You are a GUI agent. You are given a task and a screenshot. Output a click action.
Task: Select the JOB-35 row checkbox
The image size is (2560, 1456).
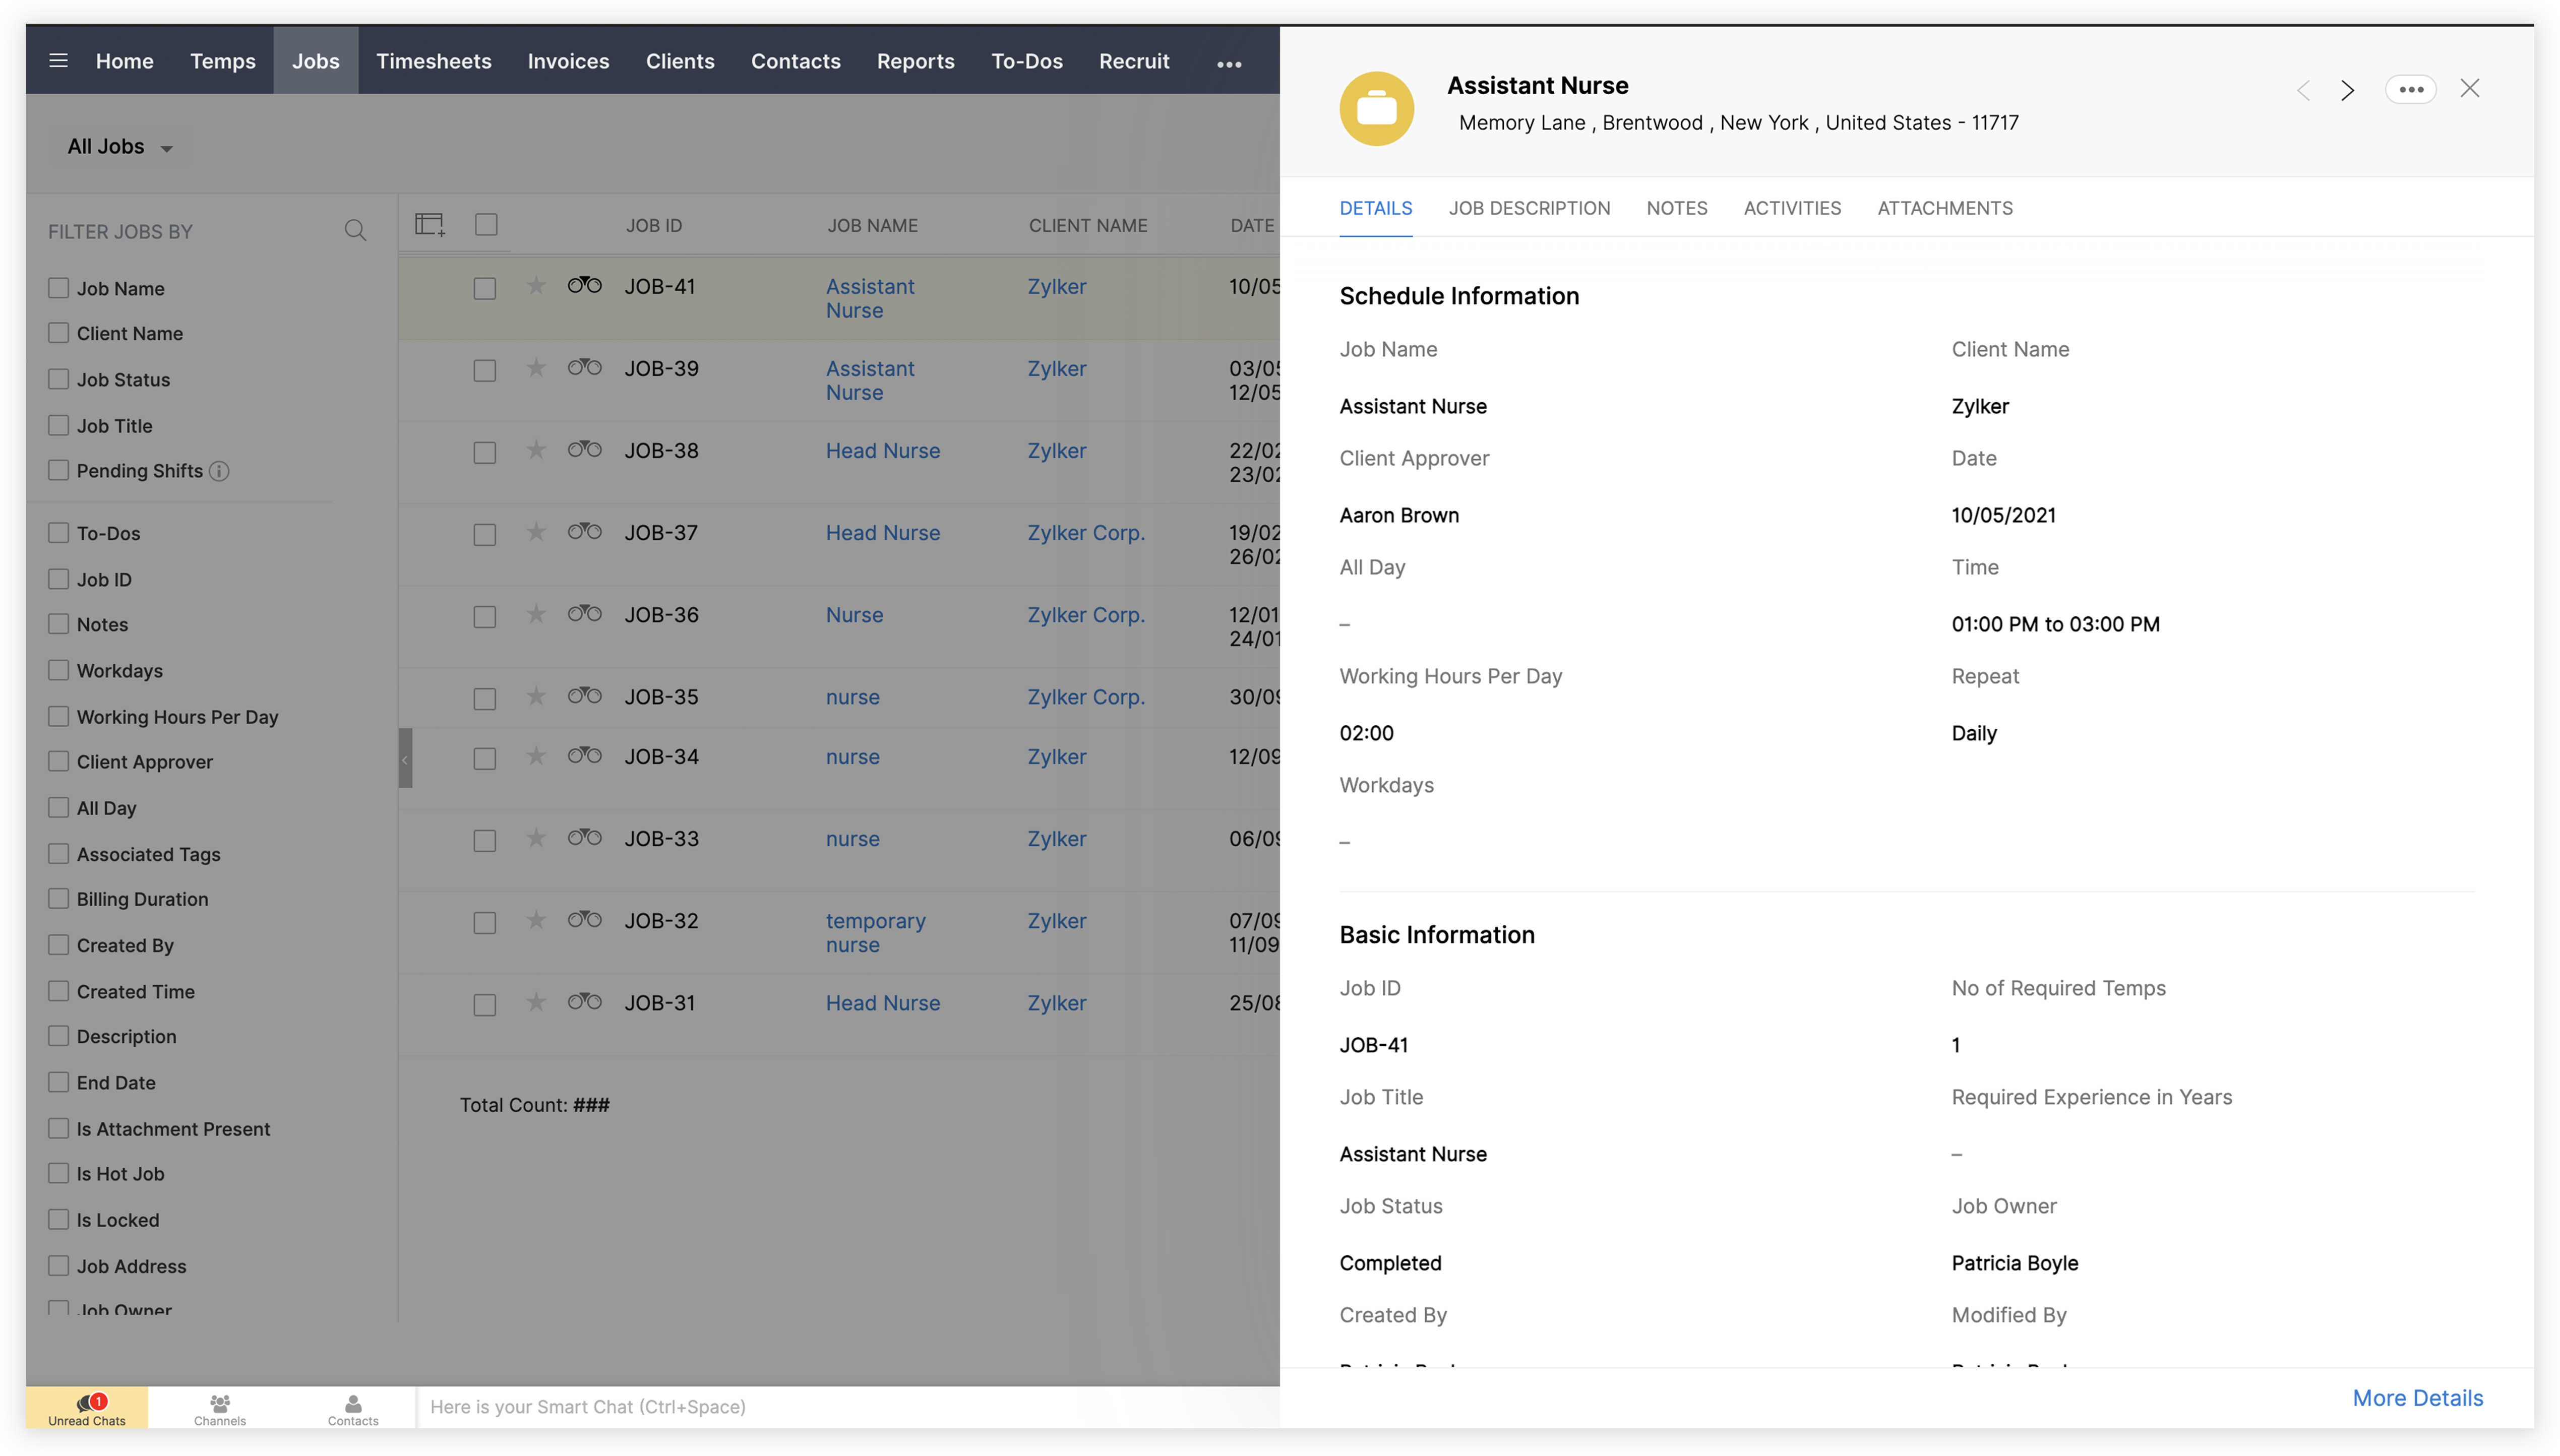(x=484, y=698)
